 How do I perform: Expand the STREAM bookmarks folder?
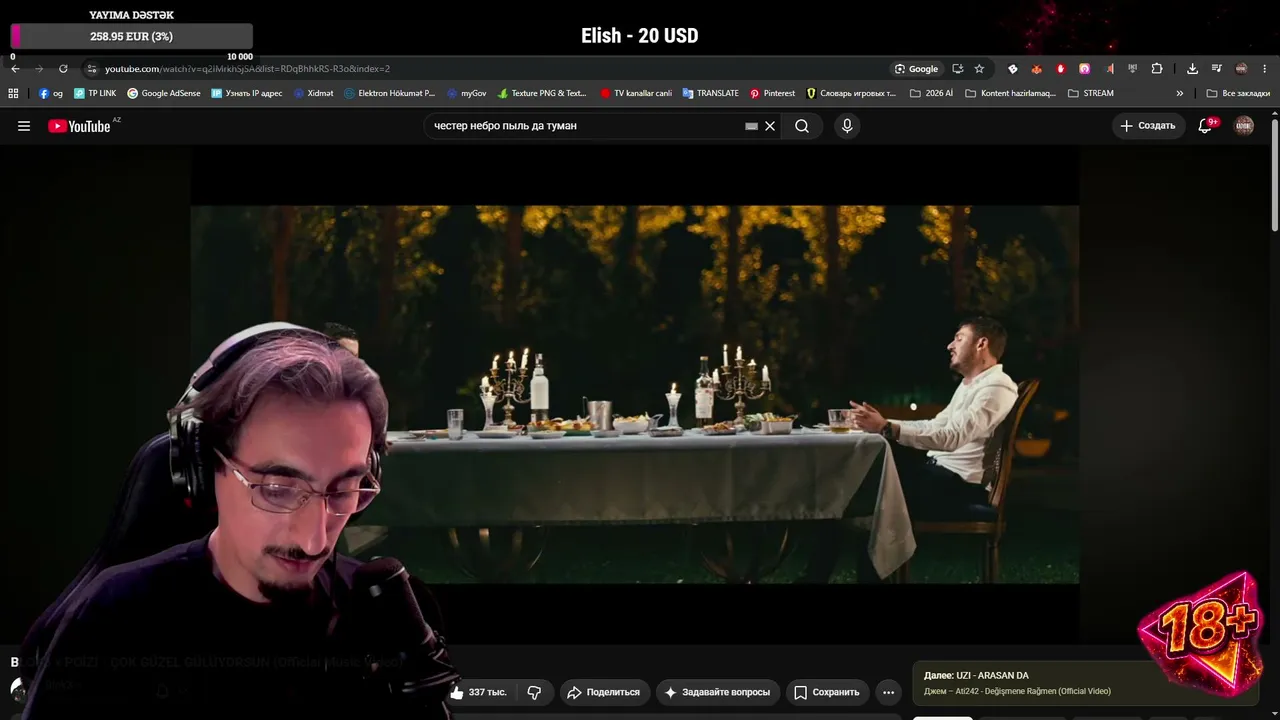[x=1091, y=93]
